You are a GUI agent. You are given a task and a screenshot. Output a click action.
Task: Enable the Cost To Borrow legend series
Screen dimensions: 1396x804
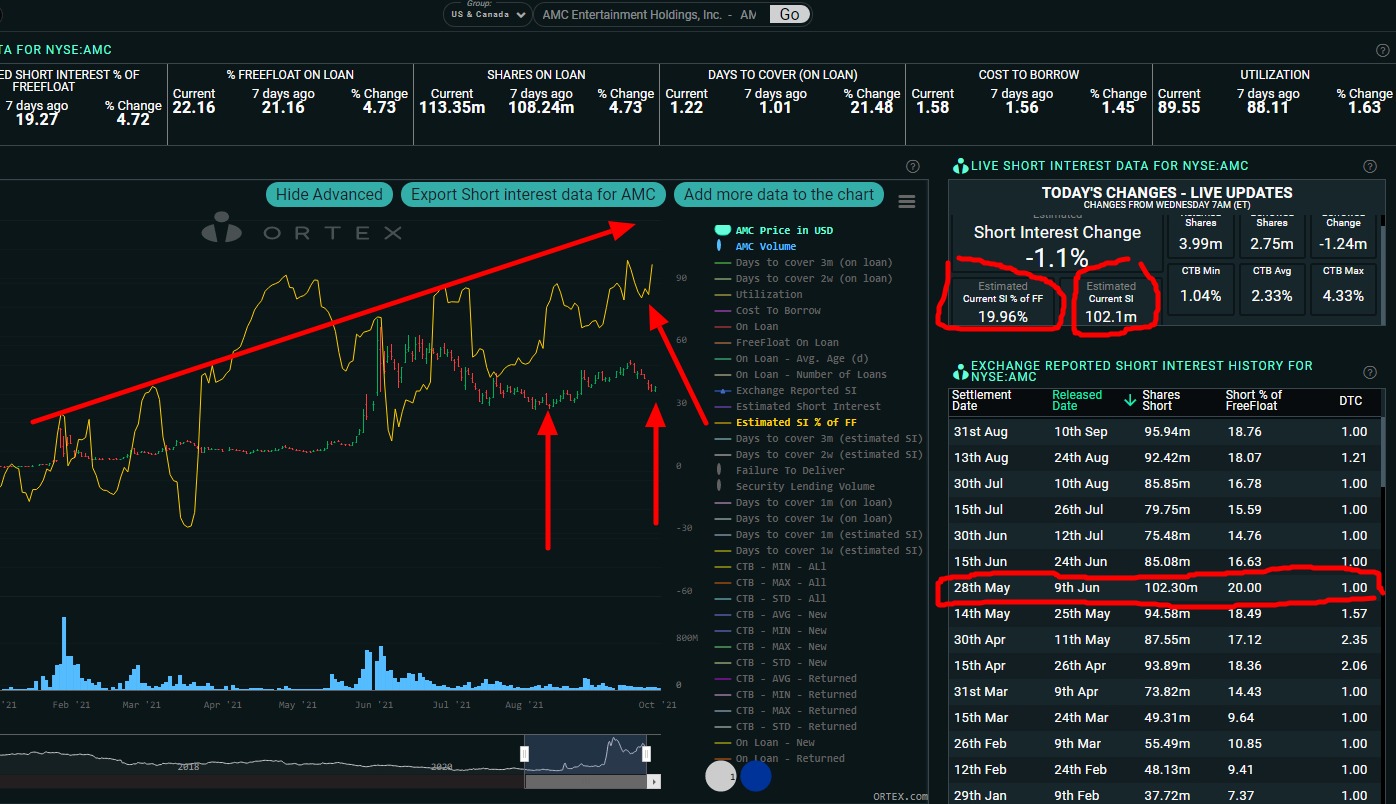[768, 310]
